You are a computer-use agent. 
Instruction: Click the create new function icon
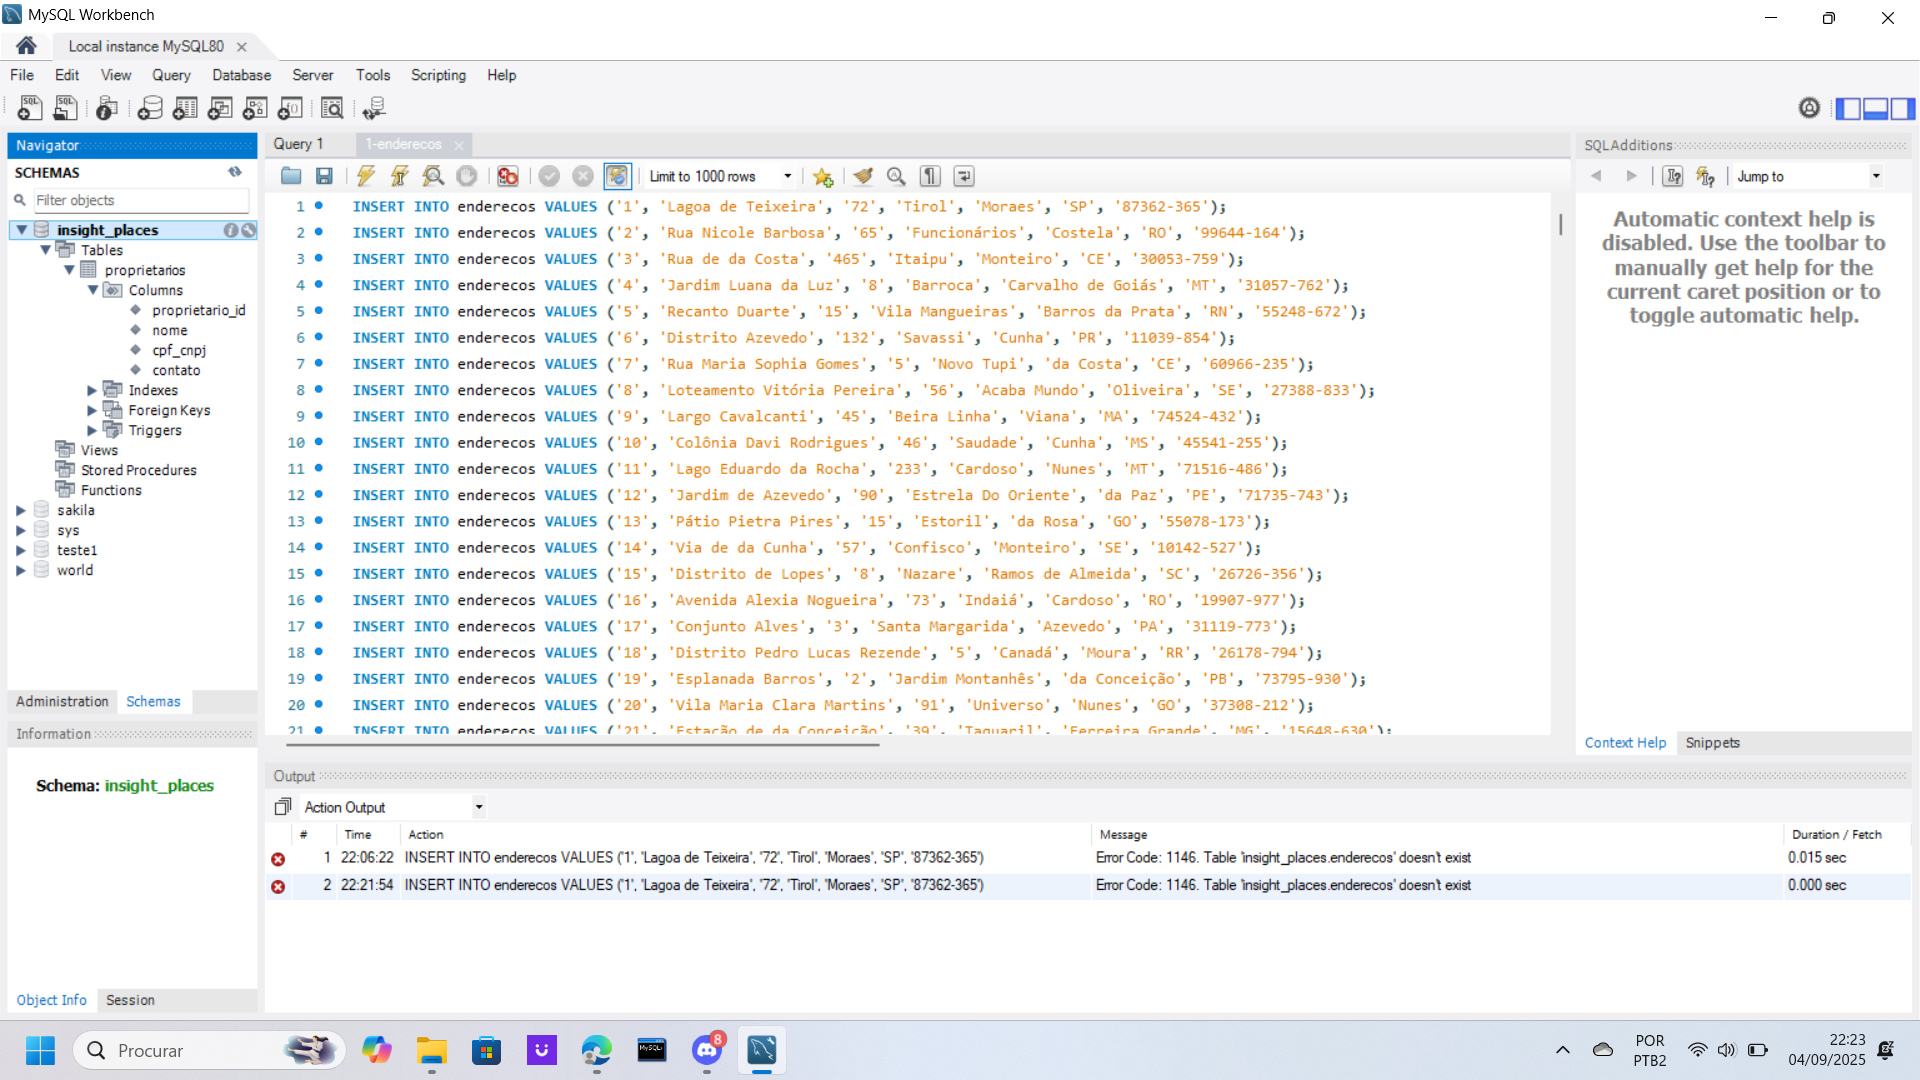(x=290, y=108)
